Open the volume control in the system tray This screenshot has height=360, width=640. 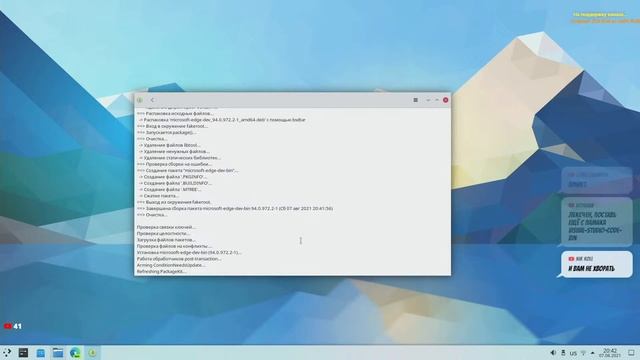click(x=553, y=353)
